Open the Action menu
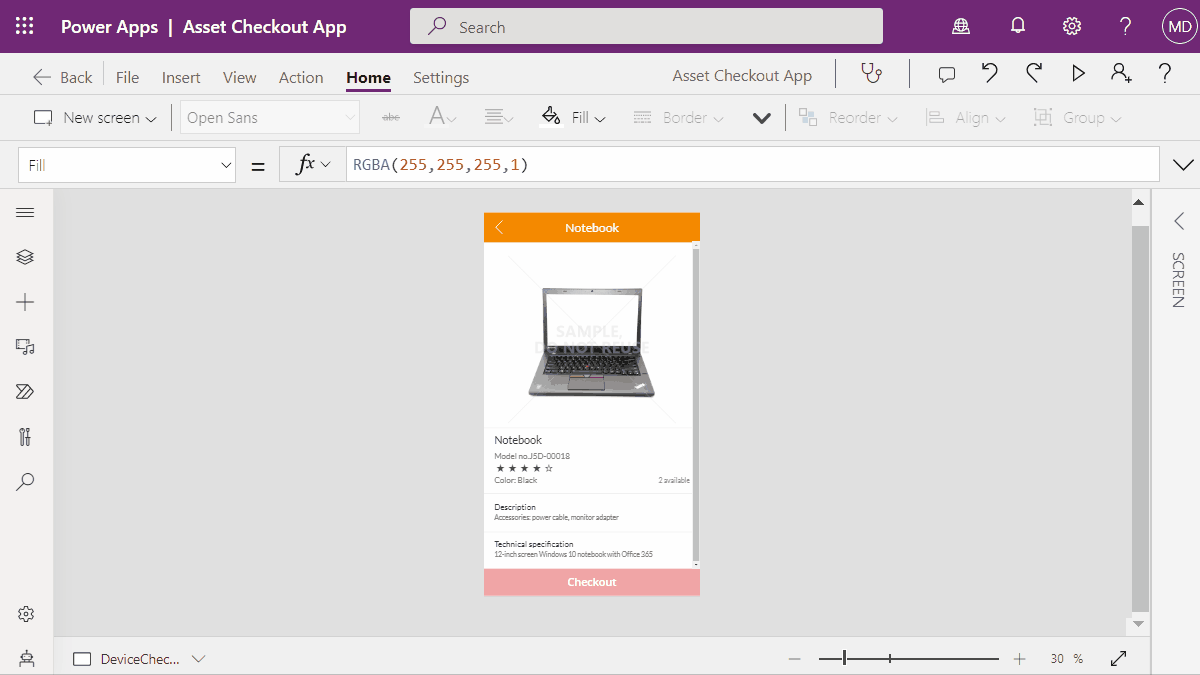Viewport: 1200px width, 675px height. (301, 77)
